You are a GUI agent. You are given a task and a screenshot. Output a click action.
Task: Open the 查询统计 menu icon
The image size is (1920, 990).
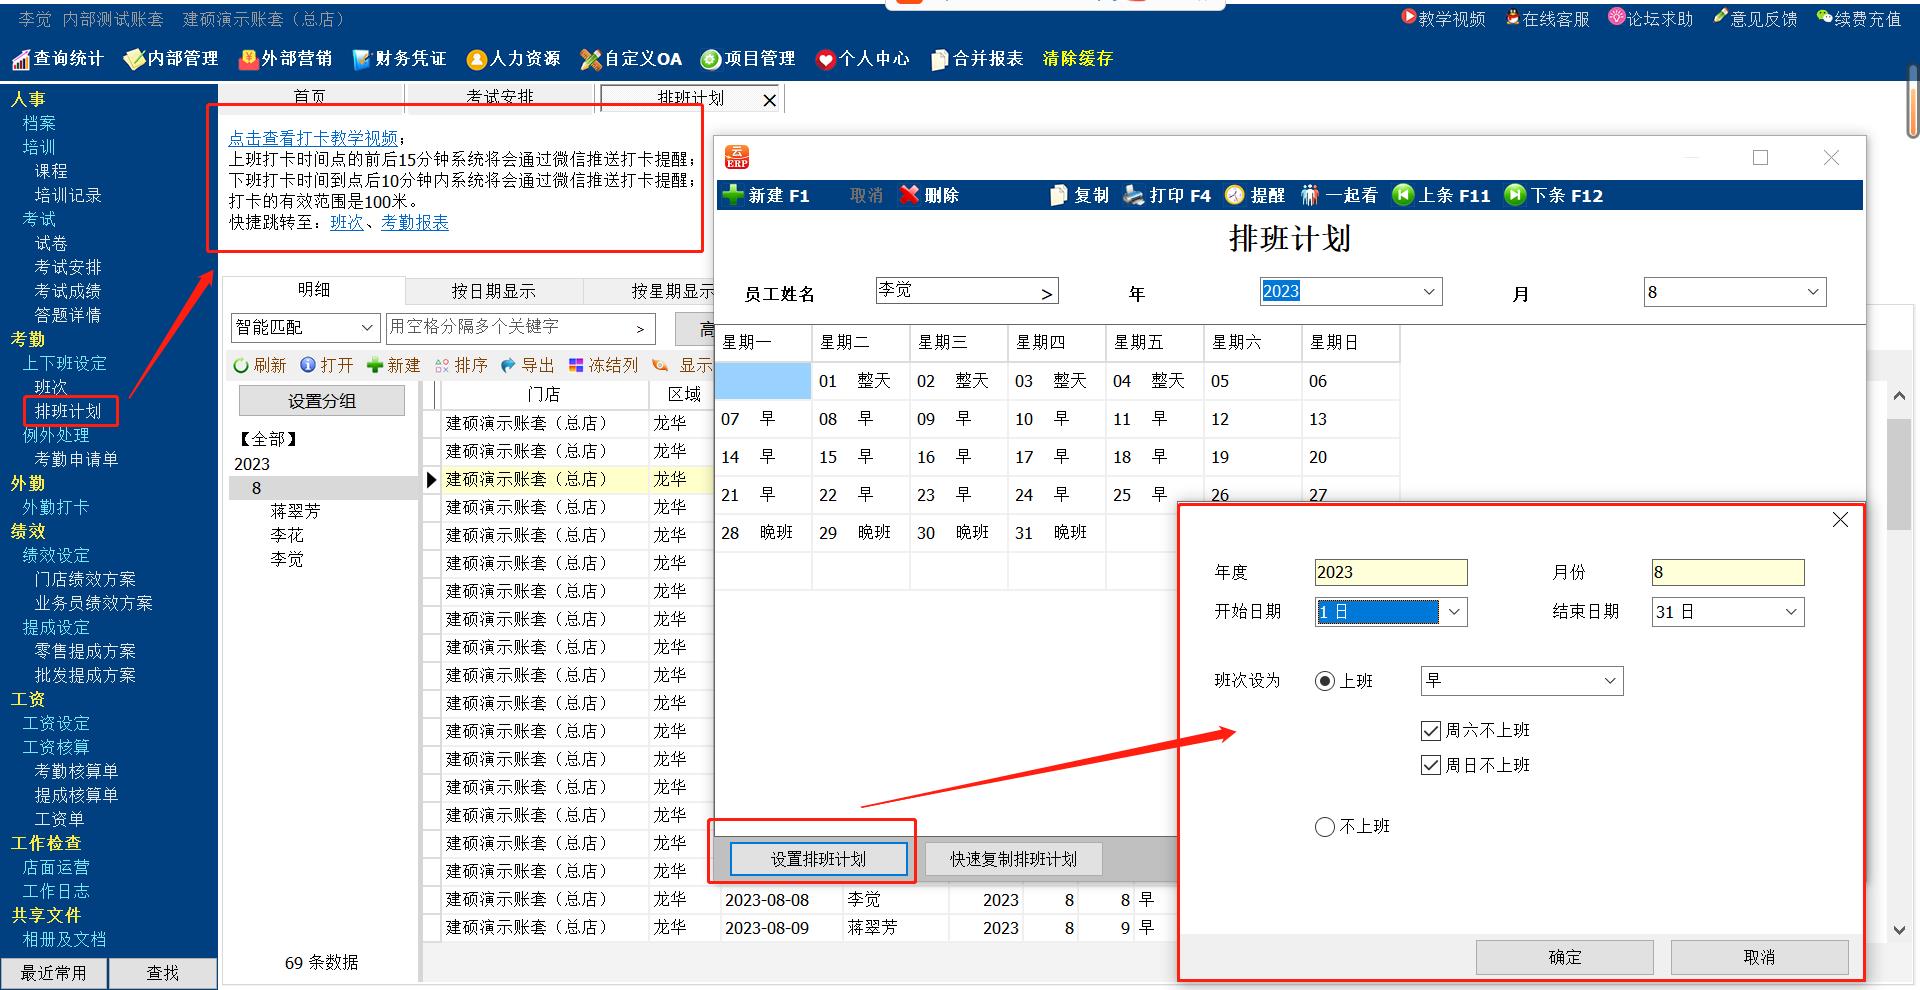21,60
